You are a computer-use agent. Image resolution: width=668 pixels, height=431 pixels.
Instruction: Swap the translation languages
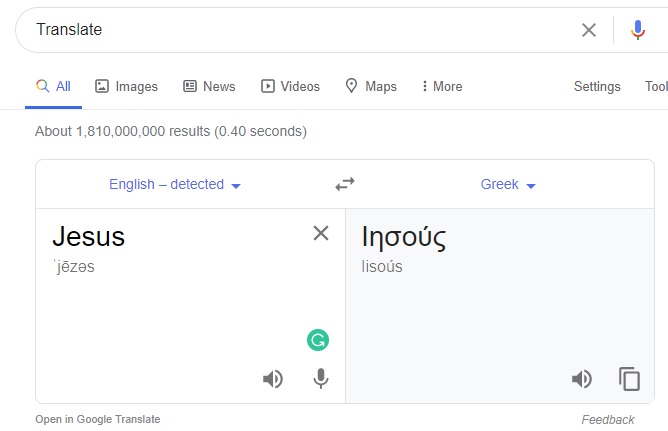[x=345, y=184]
